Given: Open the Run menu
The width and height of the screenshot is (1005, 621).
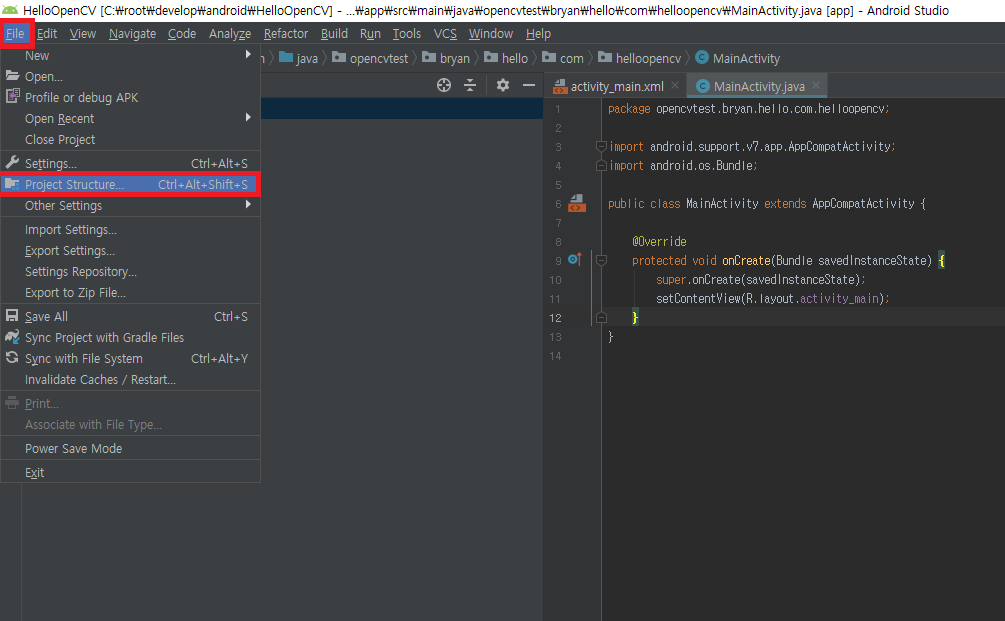Looking at the screenshot, I should [370, 33].
